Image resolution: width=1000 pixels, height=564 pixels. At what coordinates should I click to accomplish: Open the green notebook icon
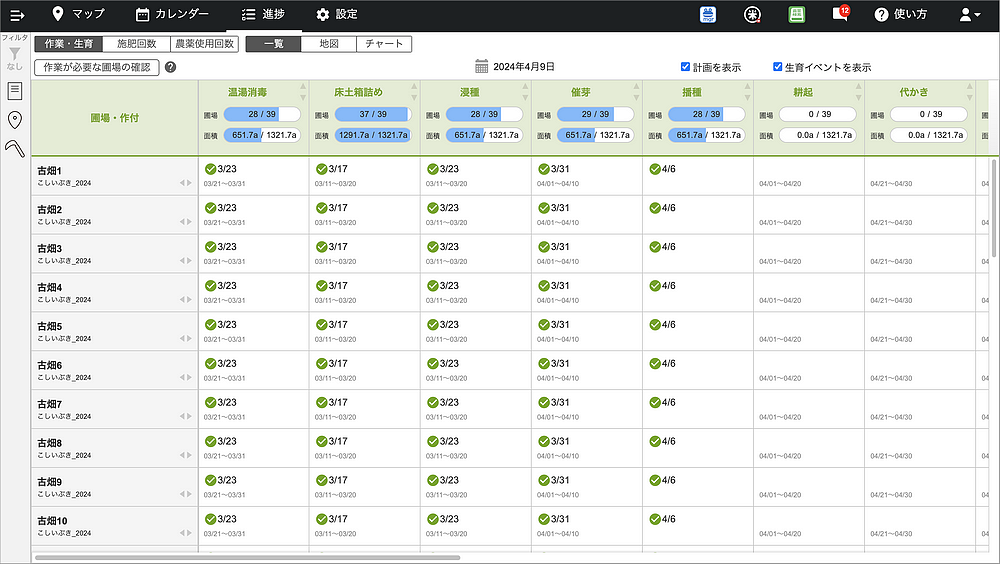click(x=797, y=15)
